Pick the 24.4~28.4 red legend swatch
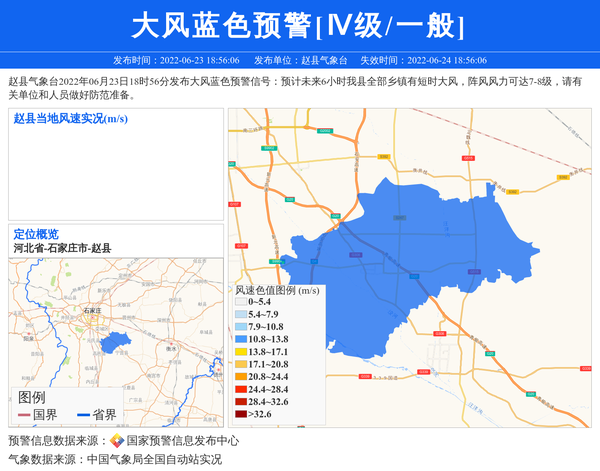Image resolution: width=600 pixels, height=471 pixels. click(241, 389)
